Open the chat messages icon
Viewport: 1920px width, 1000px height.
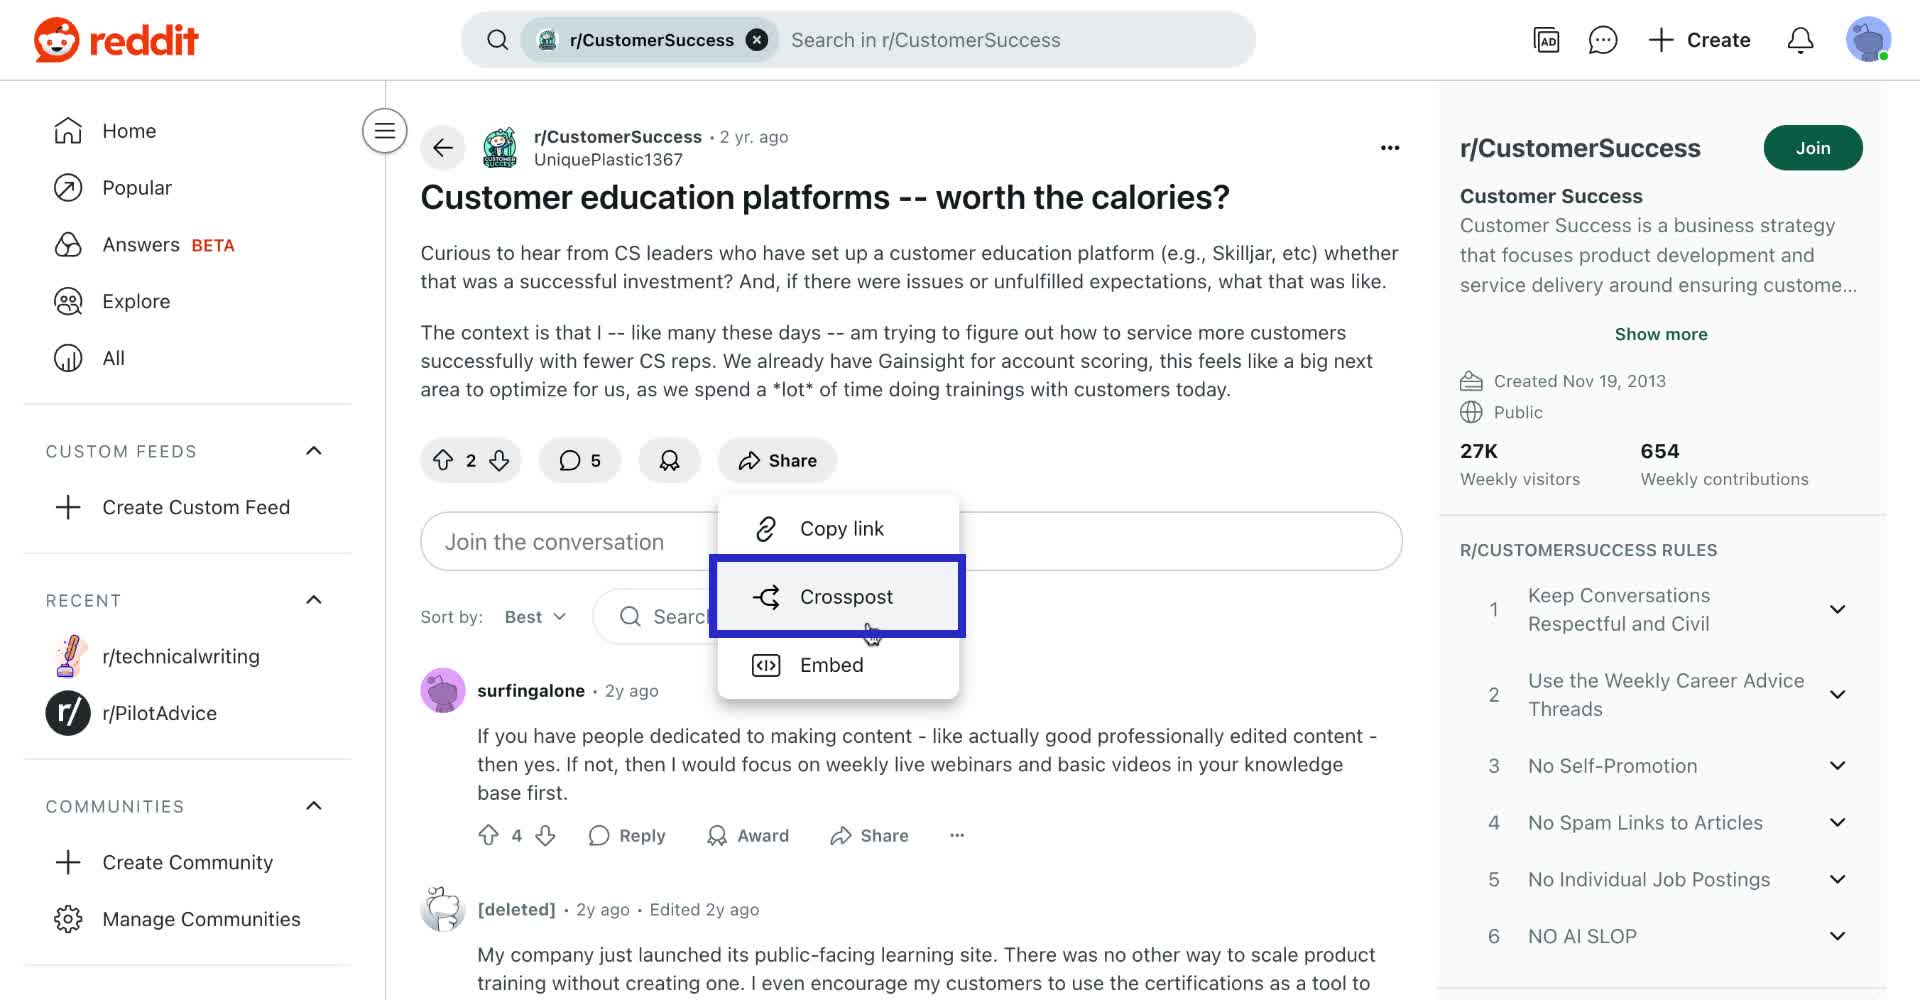1602,40
